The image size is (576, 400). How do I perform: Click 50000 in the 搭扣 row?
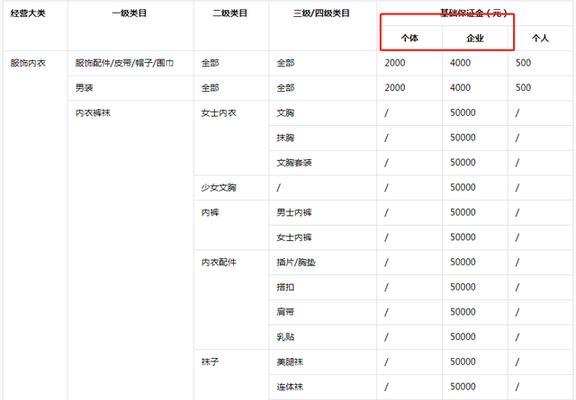pos(463,287)
